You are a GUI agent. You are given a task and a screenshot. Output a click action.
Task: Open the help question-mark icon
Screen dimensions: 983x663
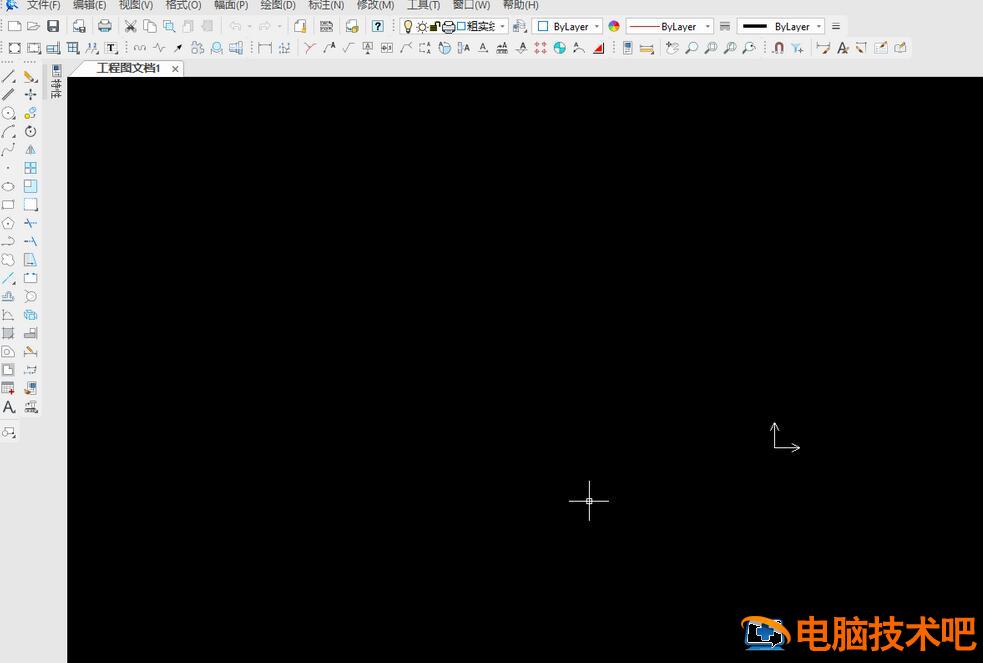377,26
